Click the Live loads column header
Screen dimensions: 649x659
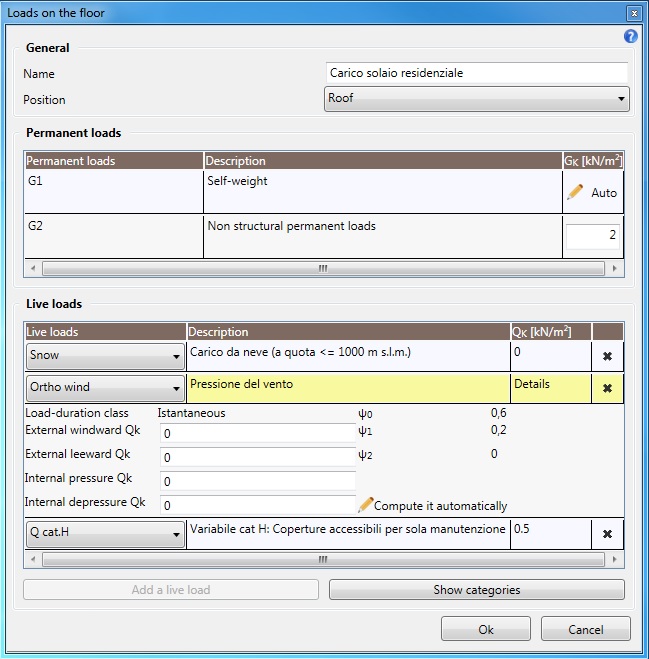coord(105,332)
